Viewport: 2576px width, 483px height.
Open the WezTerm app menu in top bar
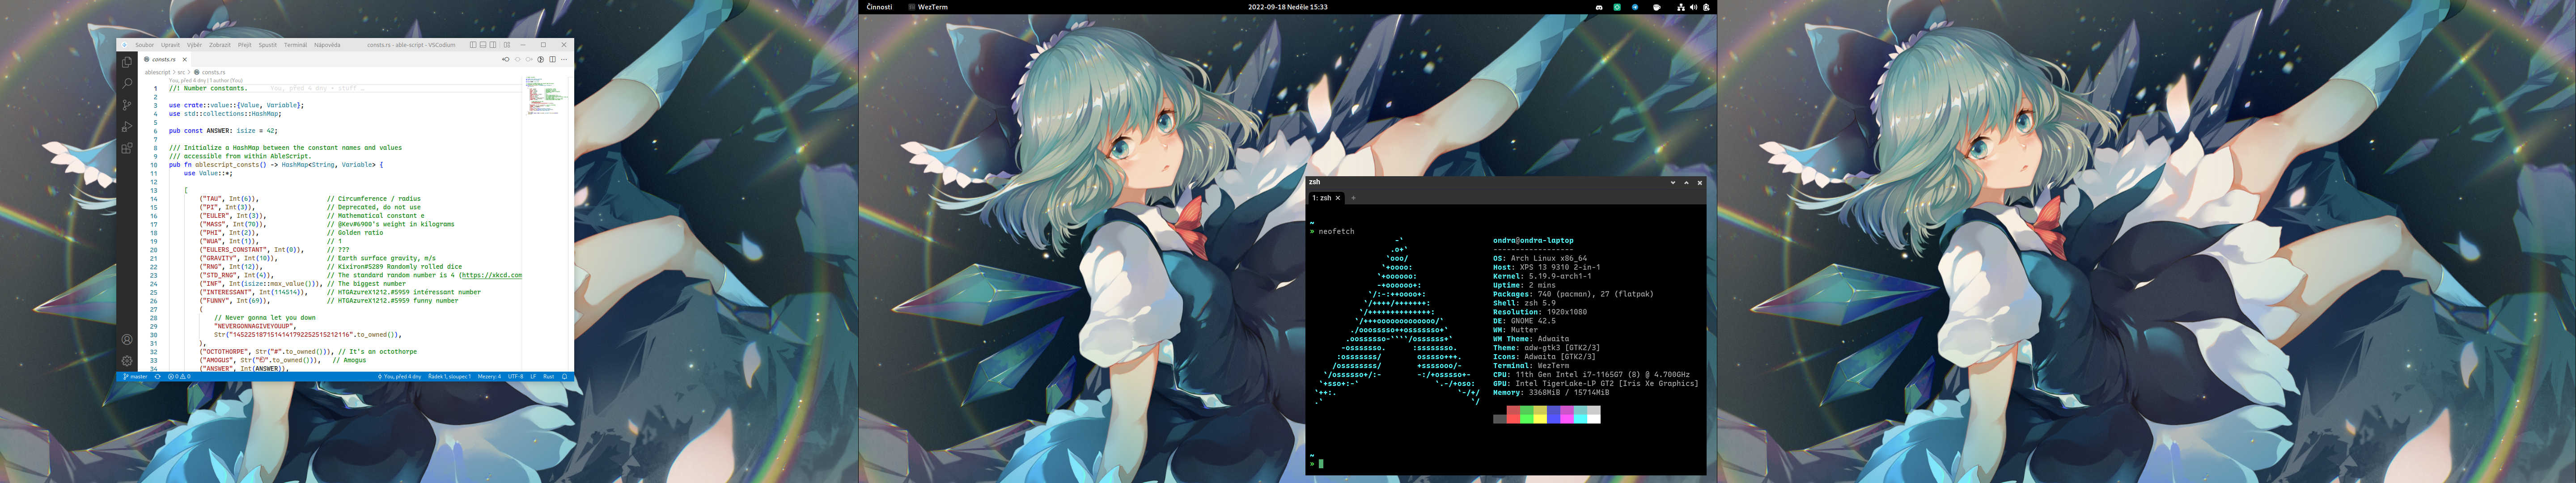click(928, 7)
